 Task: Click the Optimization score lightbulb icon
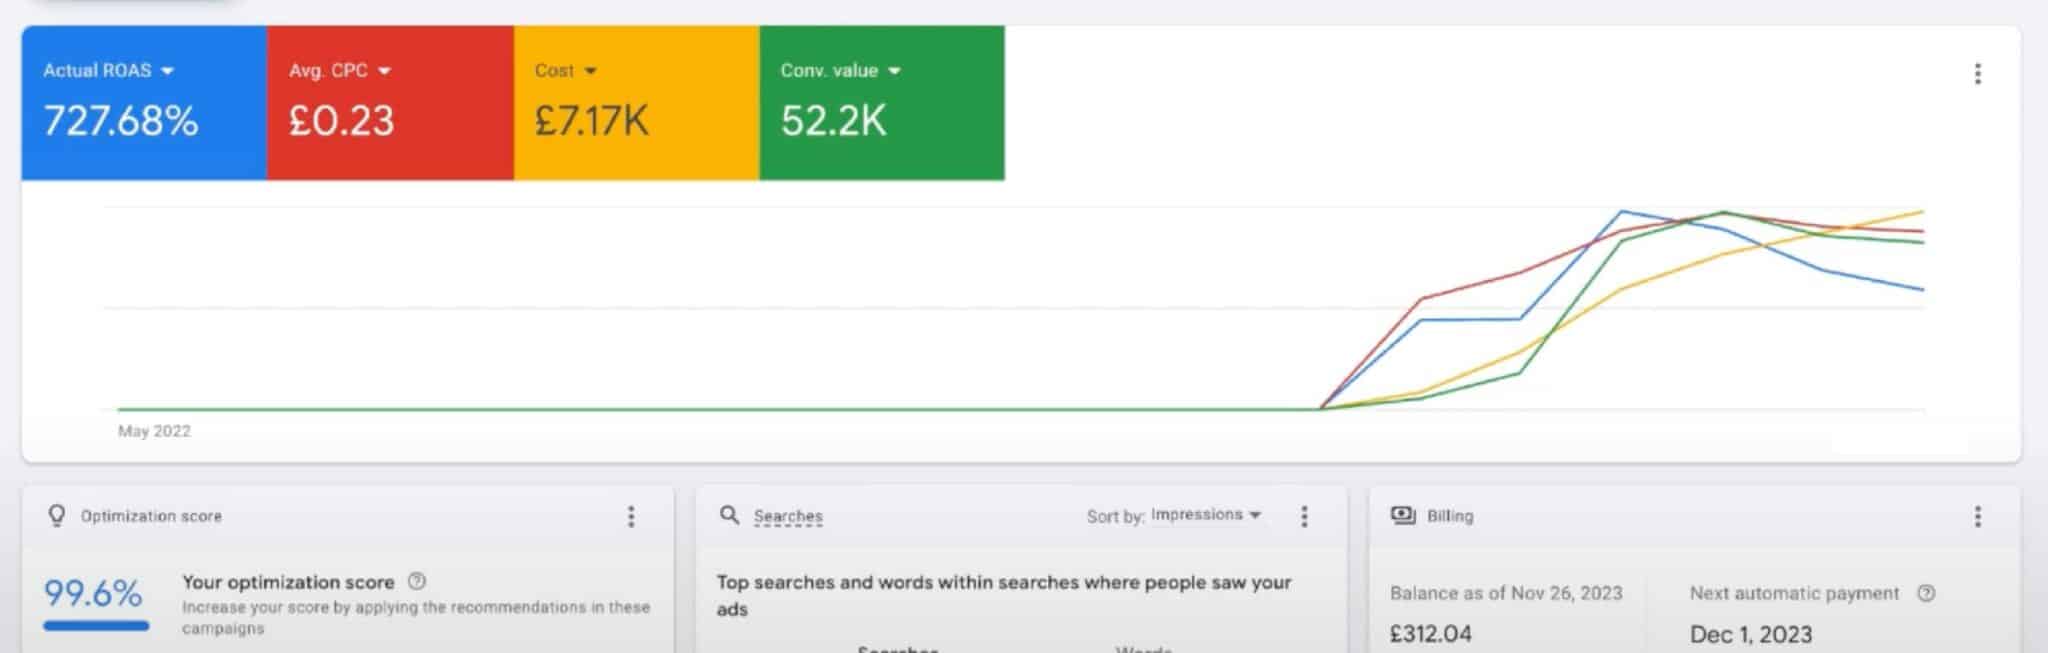pyautogui.click(x=57, y=515)
